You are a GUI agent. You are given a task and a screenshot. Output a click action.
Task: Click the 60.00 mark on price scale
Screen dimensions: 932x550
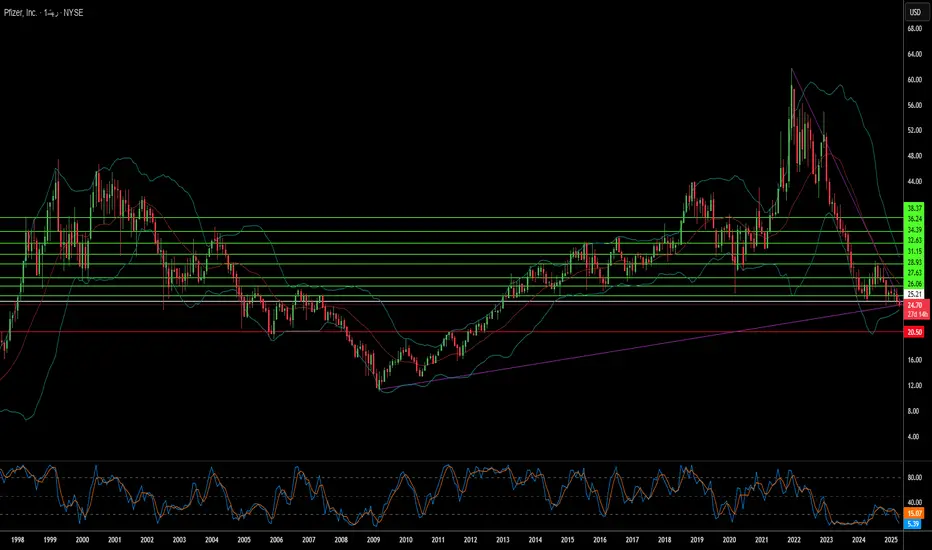coord(913,79)
